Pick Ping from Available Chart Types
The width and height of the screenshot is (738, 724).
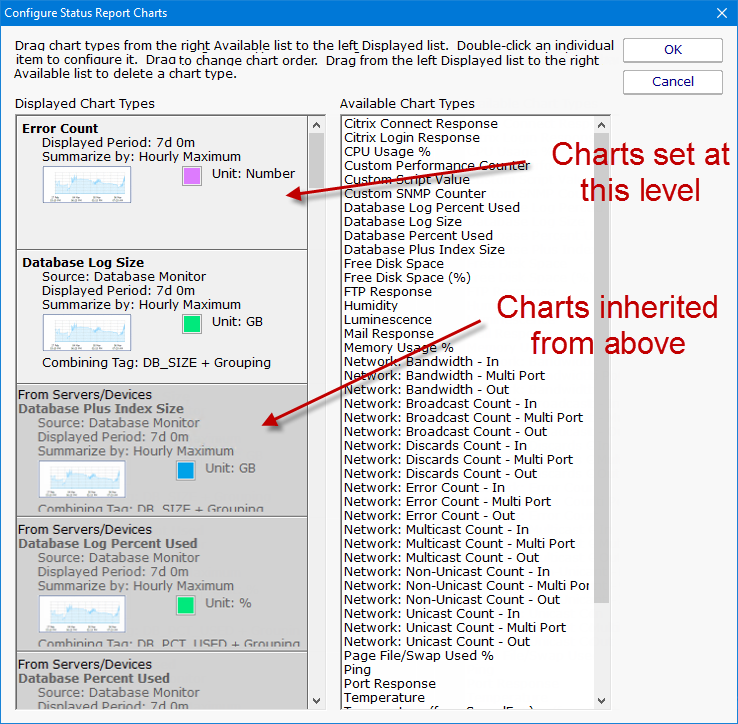pos(357,670)
